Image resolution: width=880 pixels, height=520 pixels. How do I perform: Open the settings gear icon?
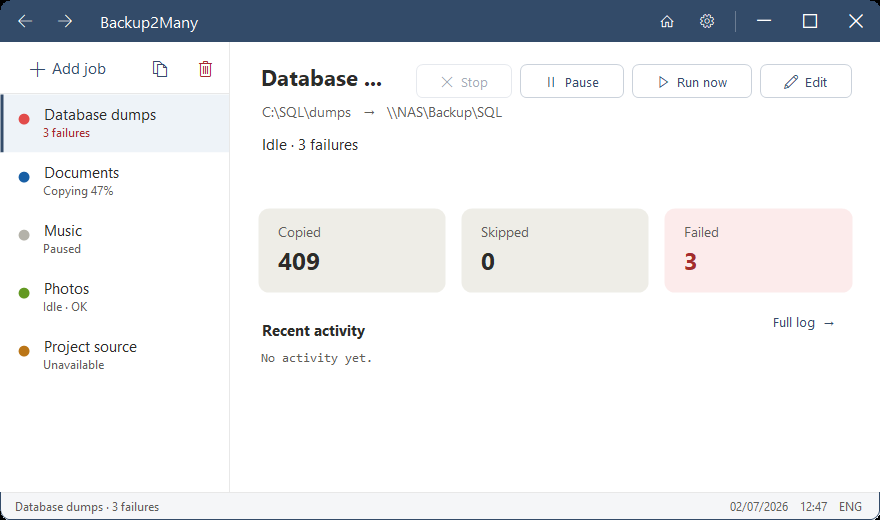[707, 21]
